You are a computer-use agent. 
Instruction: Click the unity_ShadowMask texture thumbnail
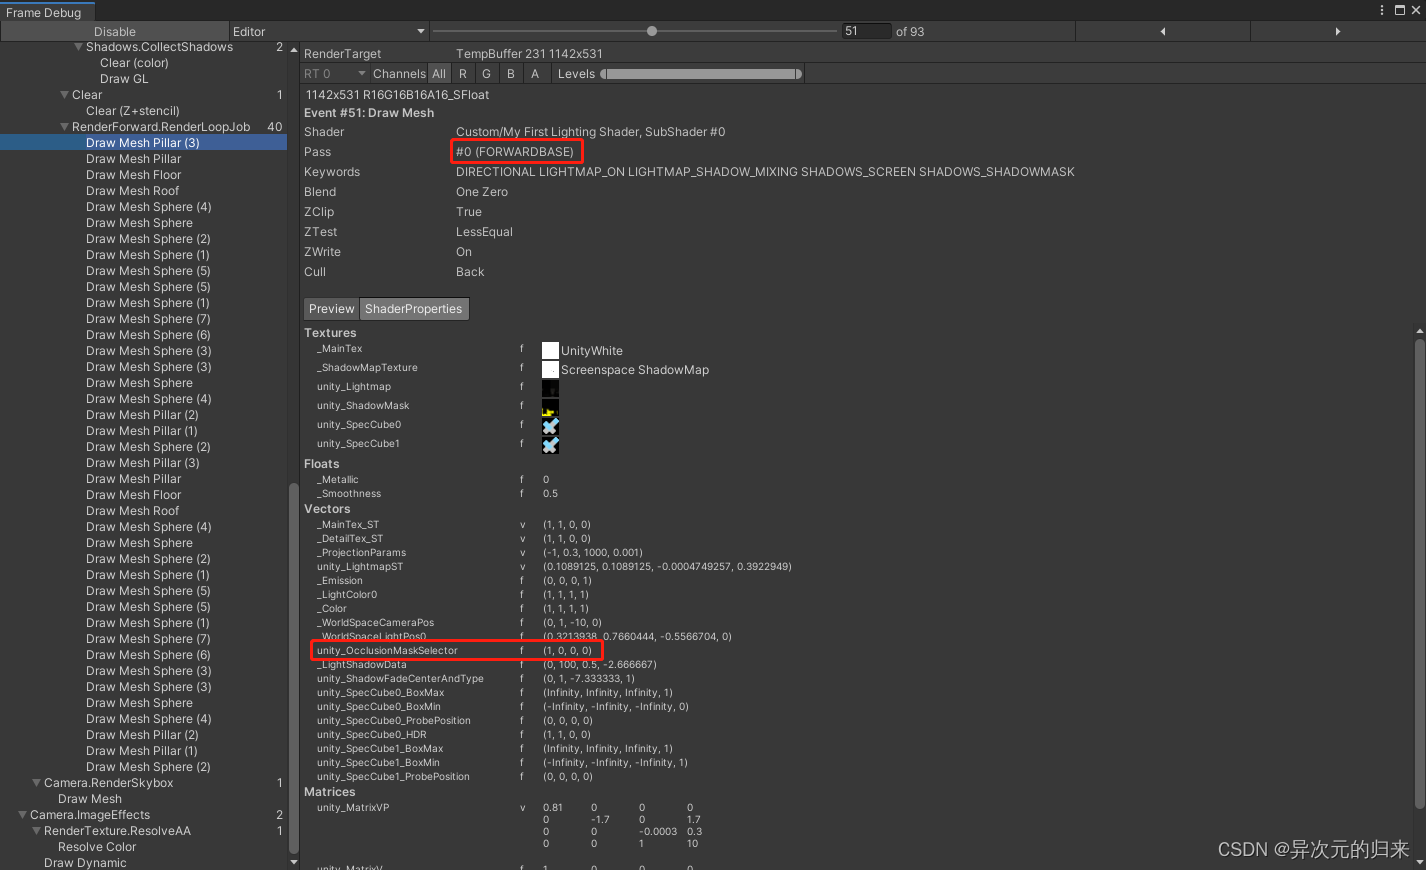click(x=550, y=407)
